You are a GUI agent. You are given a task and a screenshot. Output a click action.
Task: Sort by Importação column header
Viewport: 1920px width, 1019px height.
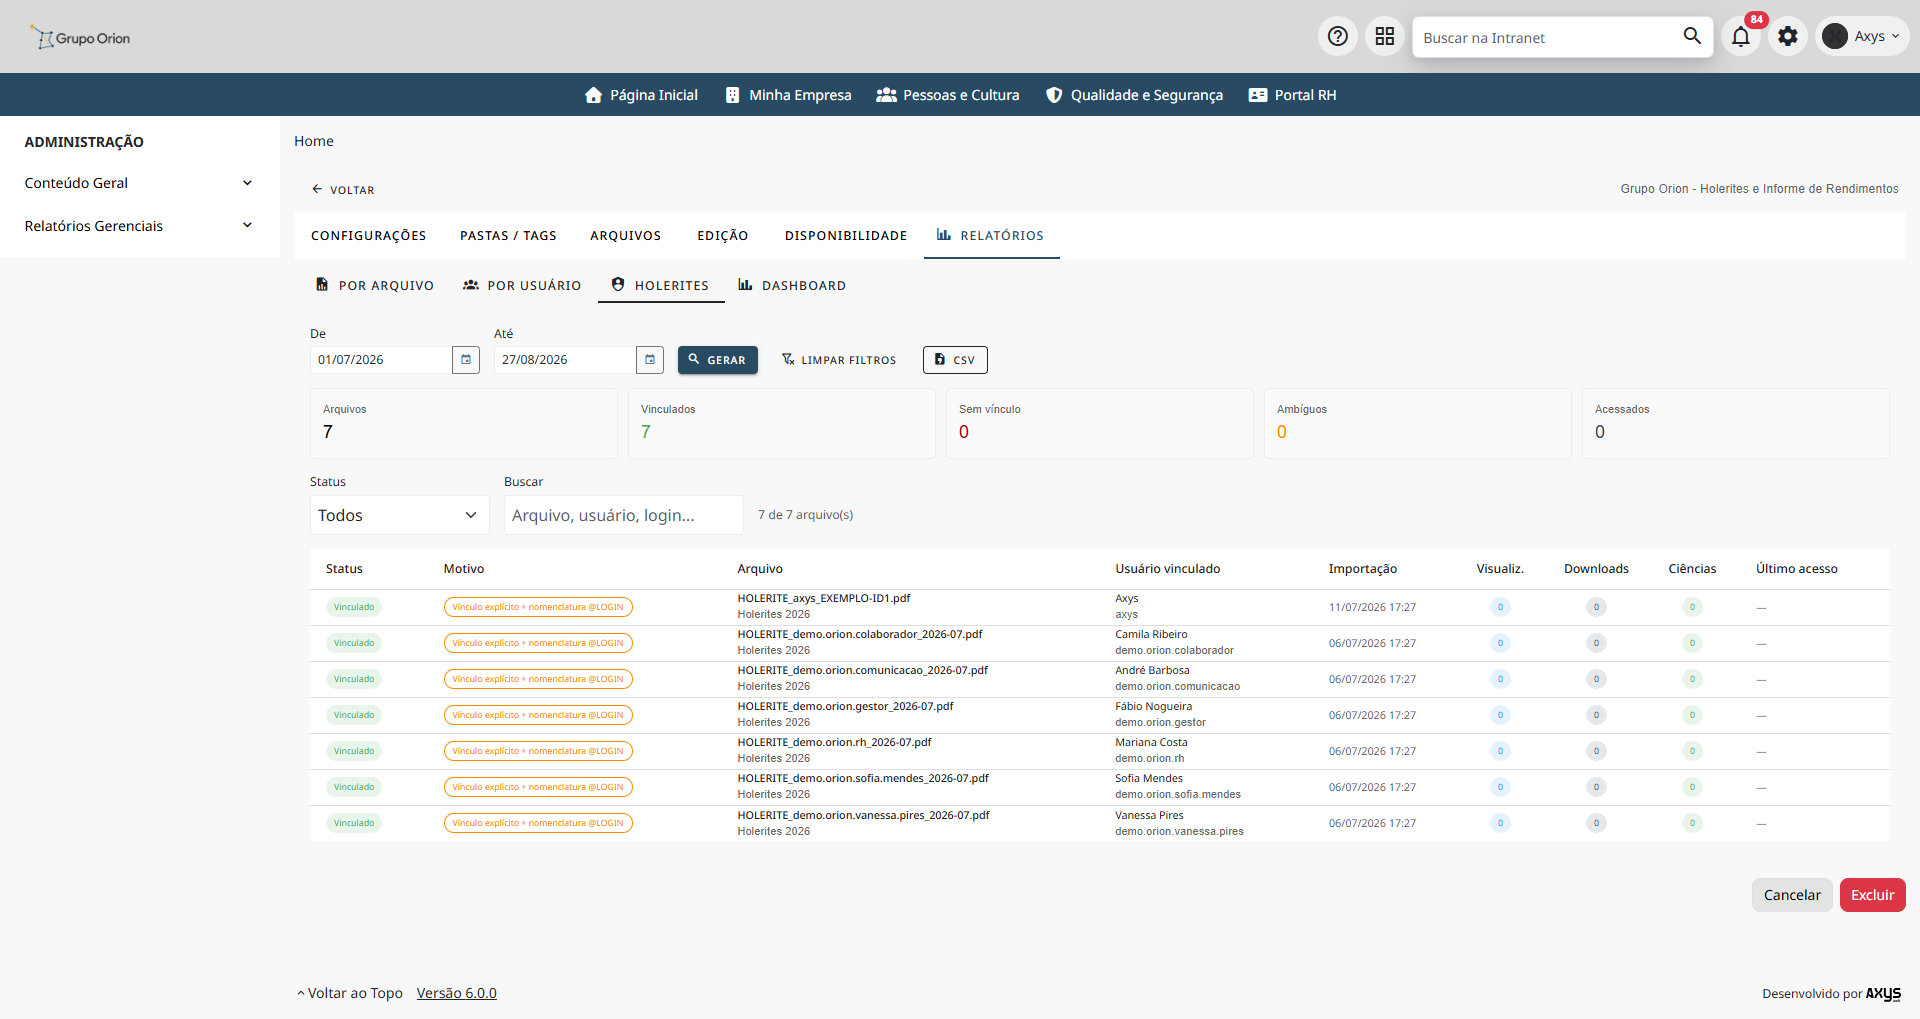[1363, 569]
